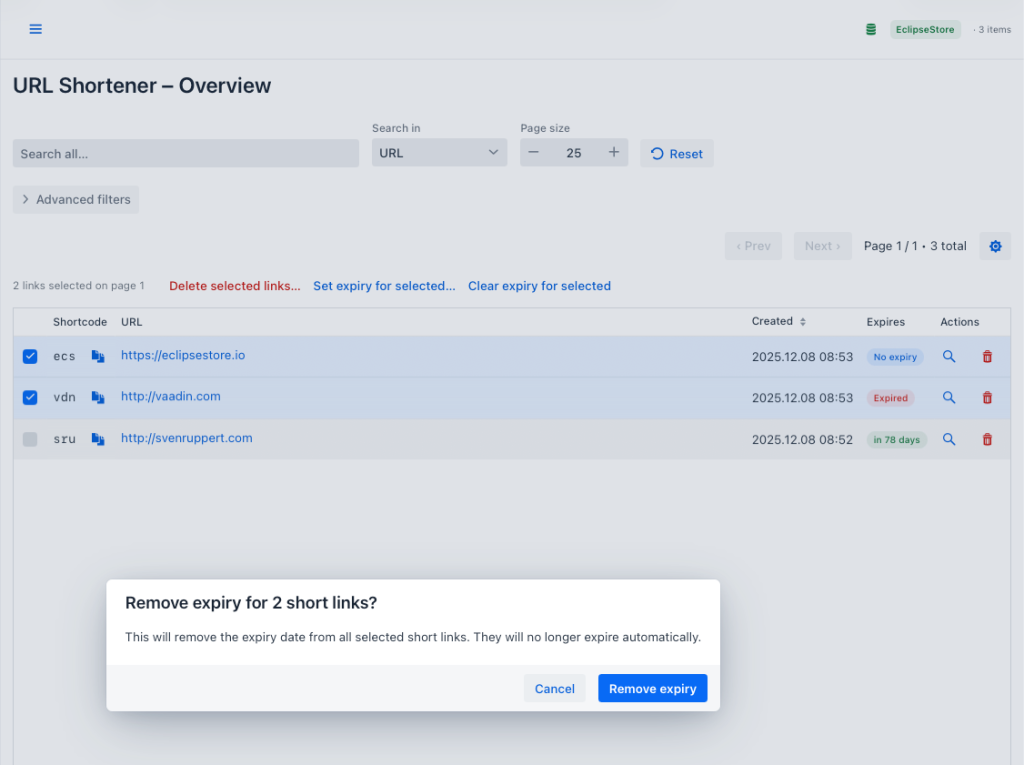Copy the ecs shortcode link
Viewport: 1024px width, 765px height.
(x=97, y=355)
